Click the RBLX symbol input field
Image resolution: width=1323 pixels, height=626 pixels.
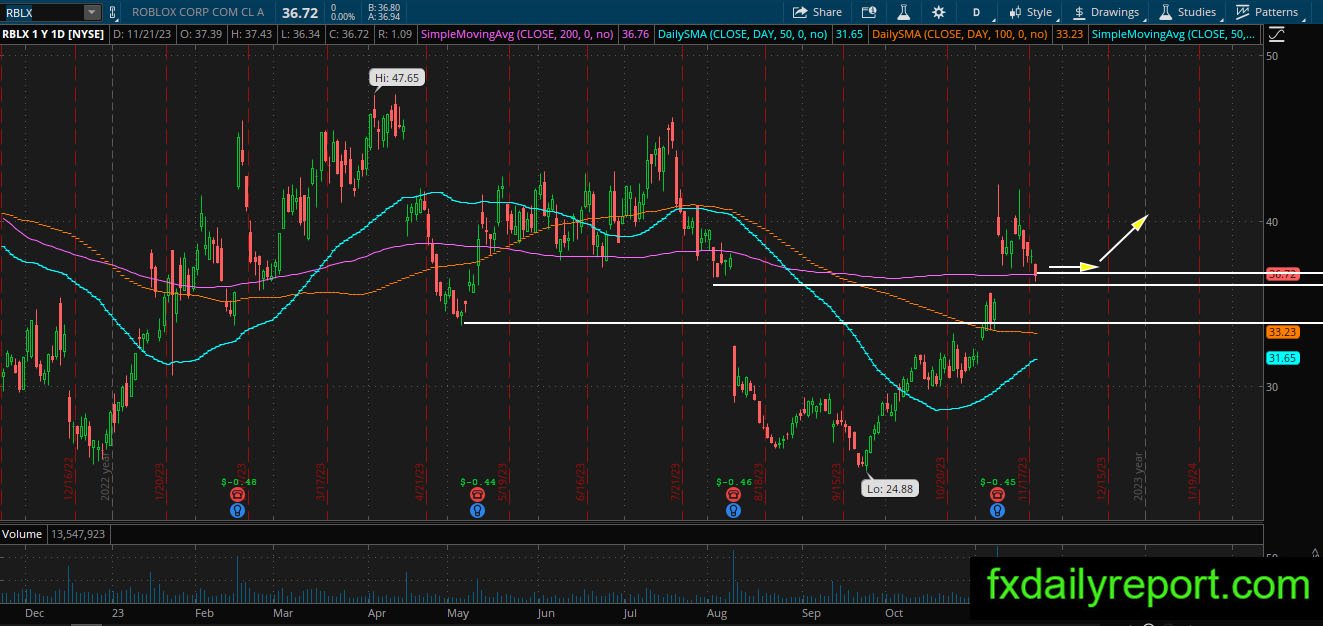[x=41, y=12]
